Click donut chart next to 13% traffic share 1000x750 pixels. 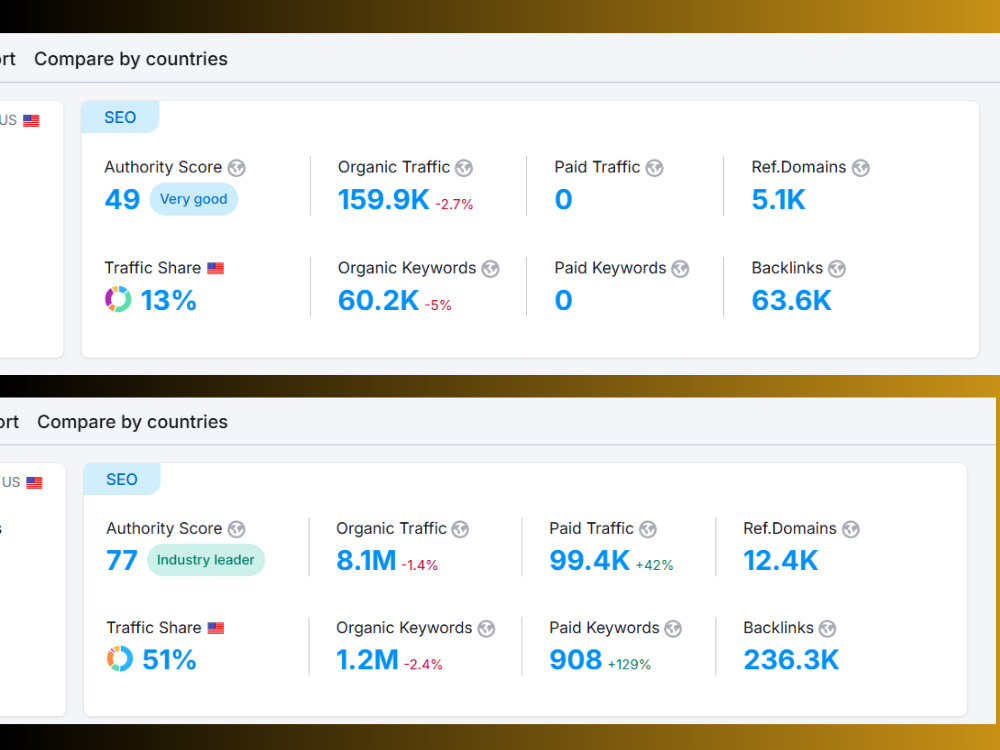(x=118, y=299)
